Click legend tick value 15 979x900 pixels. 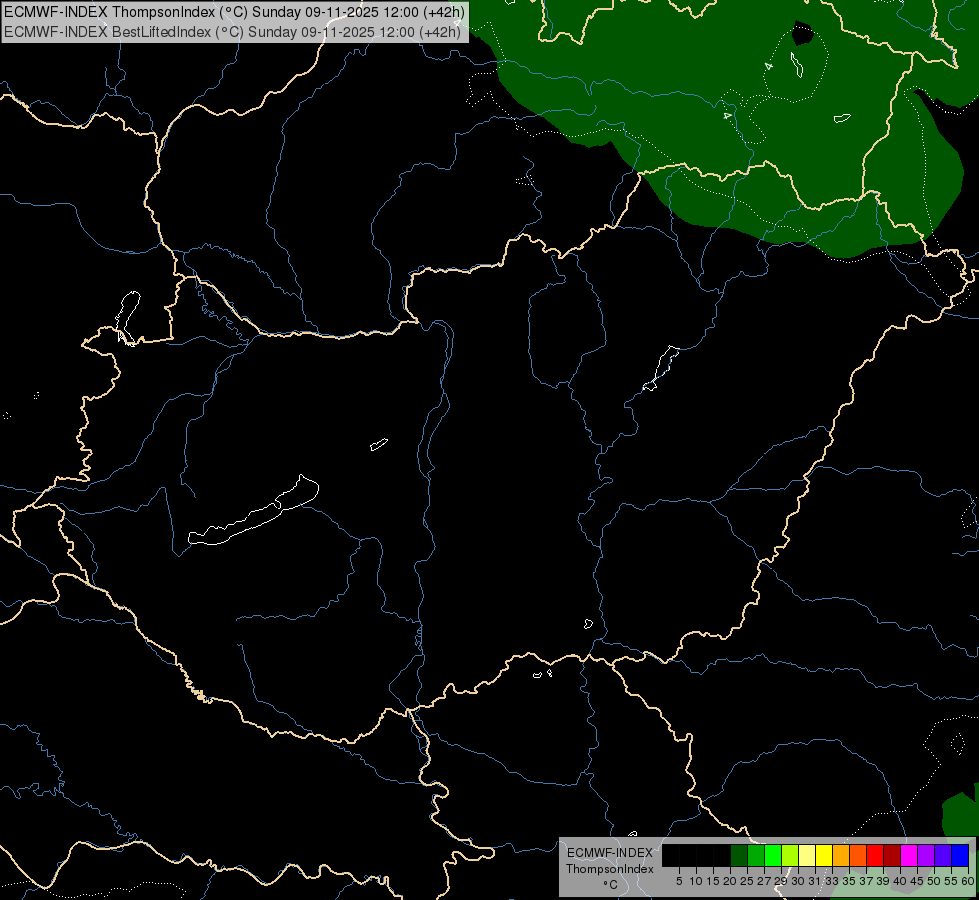[713, 881]
